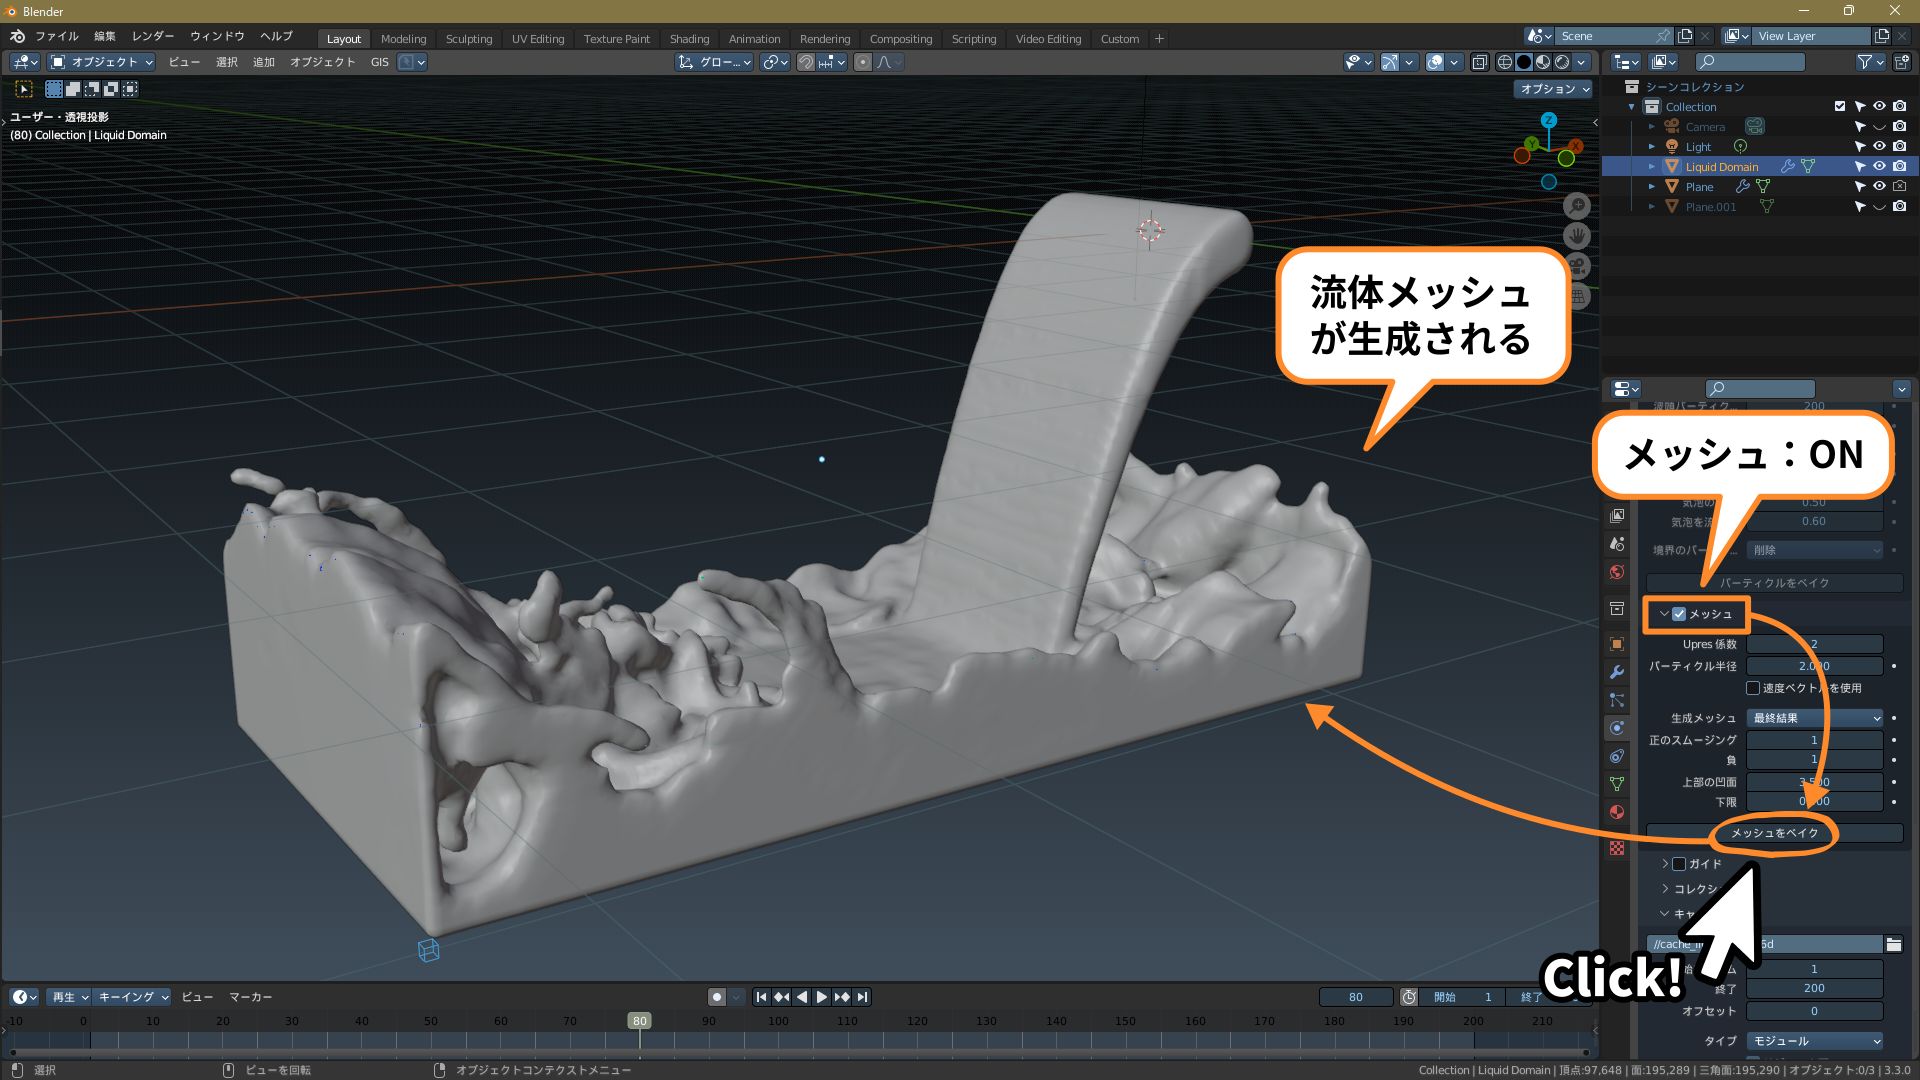Select rendered viewport shading mode

point(1562,62)
